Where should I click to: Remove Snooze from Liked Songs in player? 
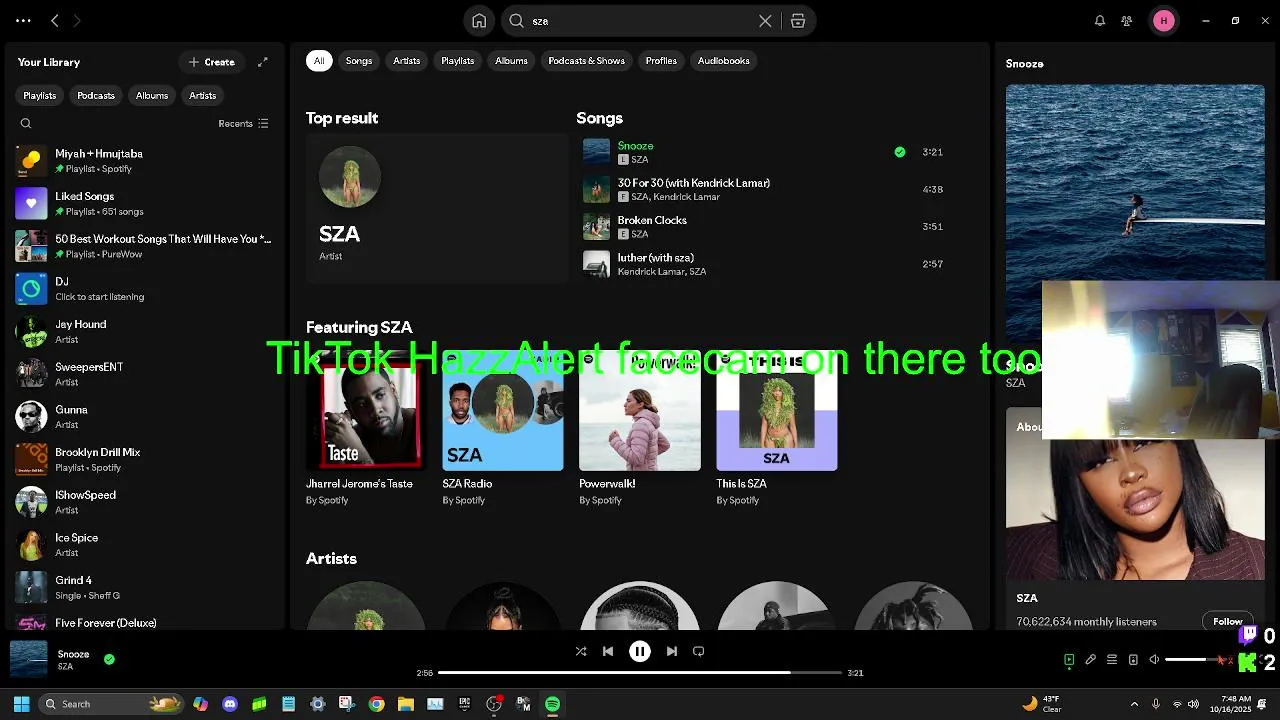tap(109, 659)
